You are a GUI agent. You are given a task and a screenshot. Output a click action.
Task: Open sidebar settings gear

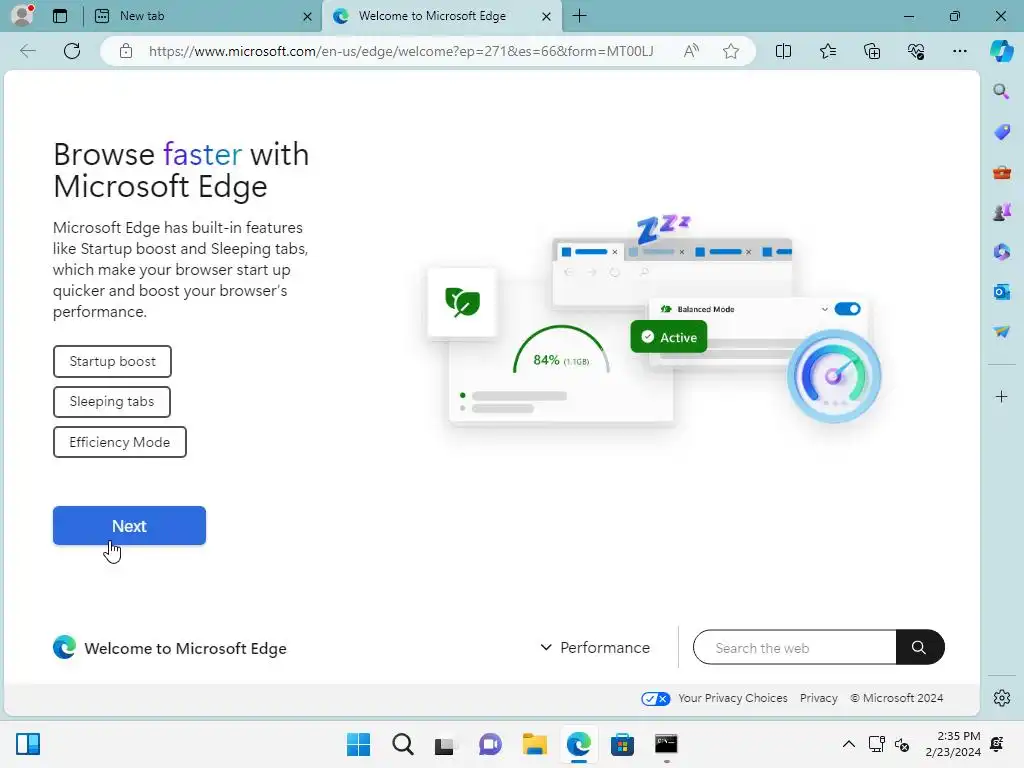(x=1001, y=698)
